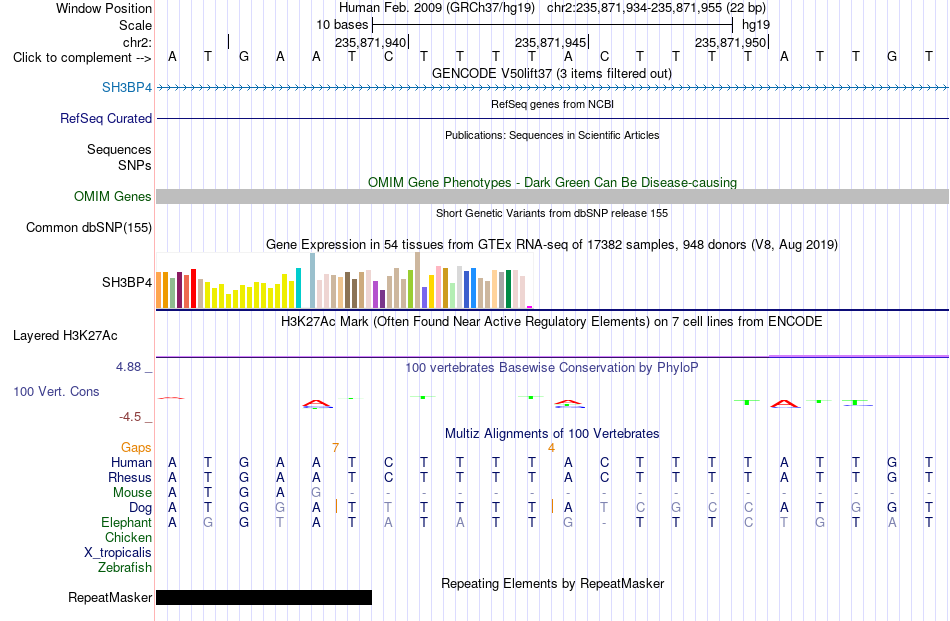The height and width of the screenshot is (621, 950).
Task: Click 'Short Genetic Variants from dbSNP release 155'
Action: coord(552,213)
